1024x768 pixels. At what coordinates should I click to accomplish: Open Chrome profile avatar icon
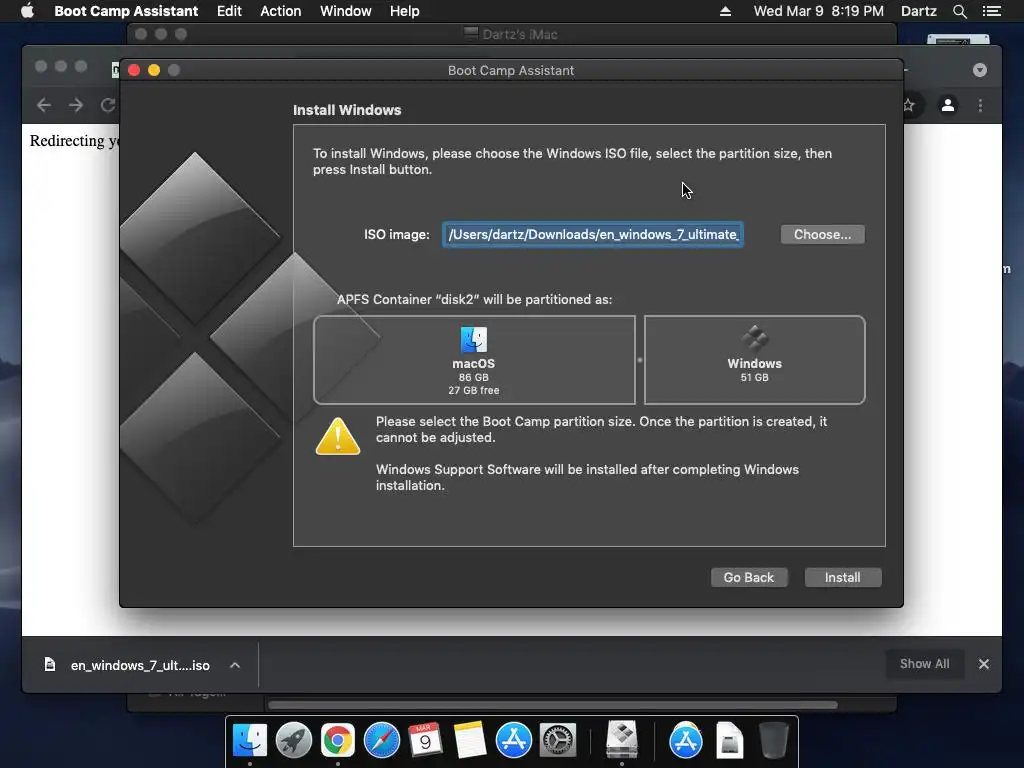[x=948, y=105]
